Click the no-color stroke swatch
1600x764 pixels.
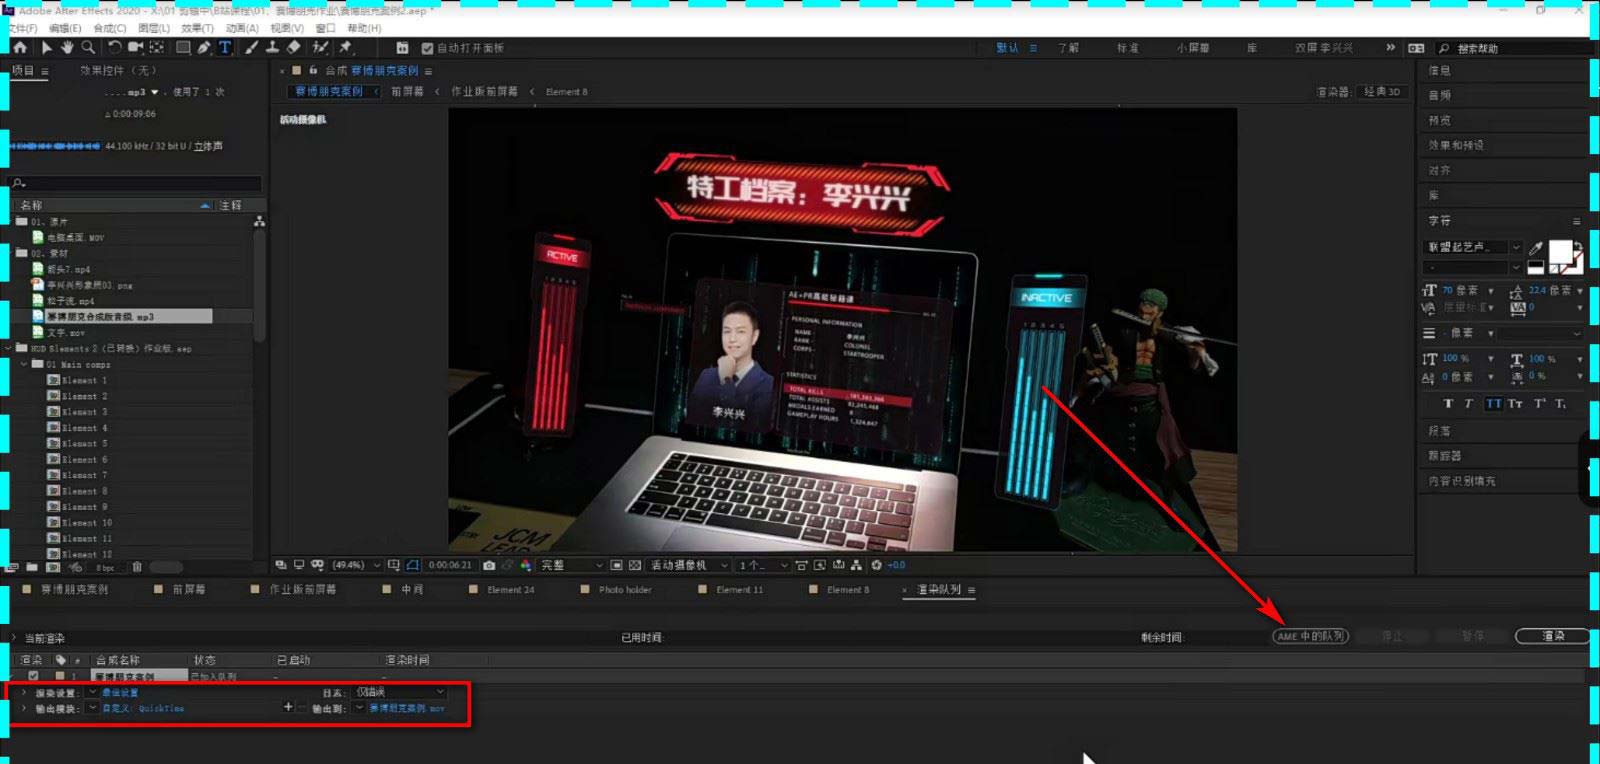(1556, 268)
